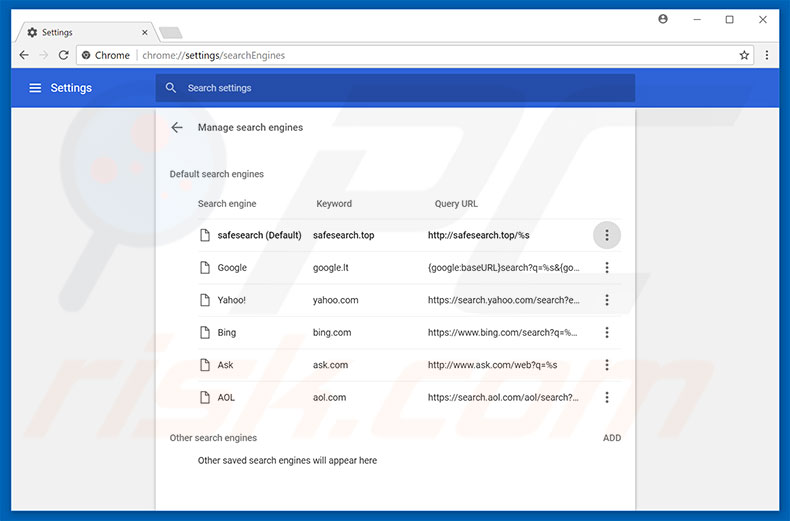The width and height of the screenshot is (790, 521).
Task: Minimize the Chrome window
Action: [697, 20]
